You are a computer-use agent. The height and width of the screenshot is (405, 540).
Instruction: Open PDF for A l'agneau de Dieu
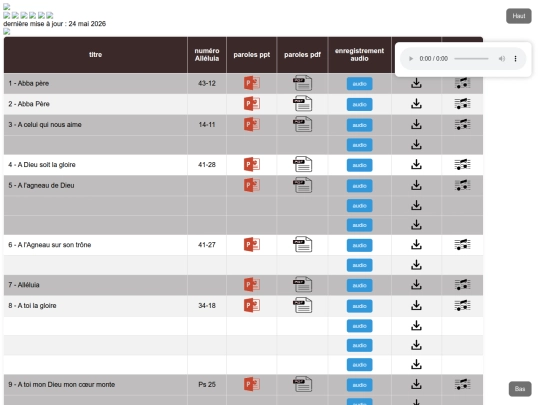[302, 185]
